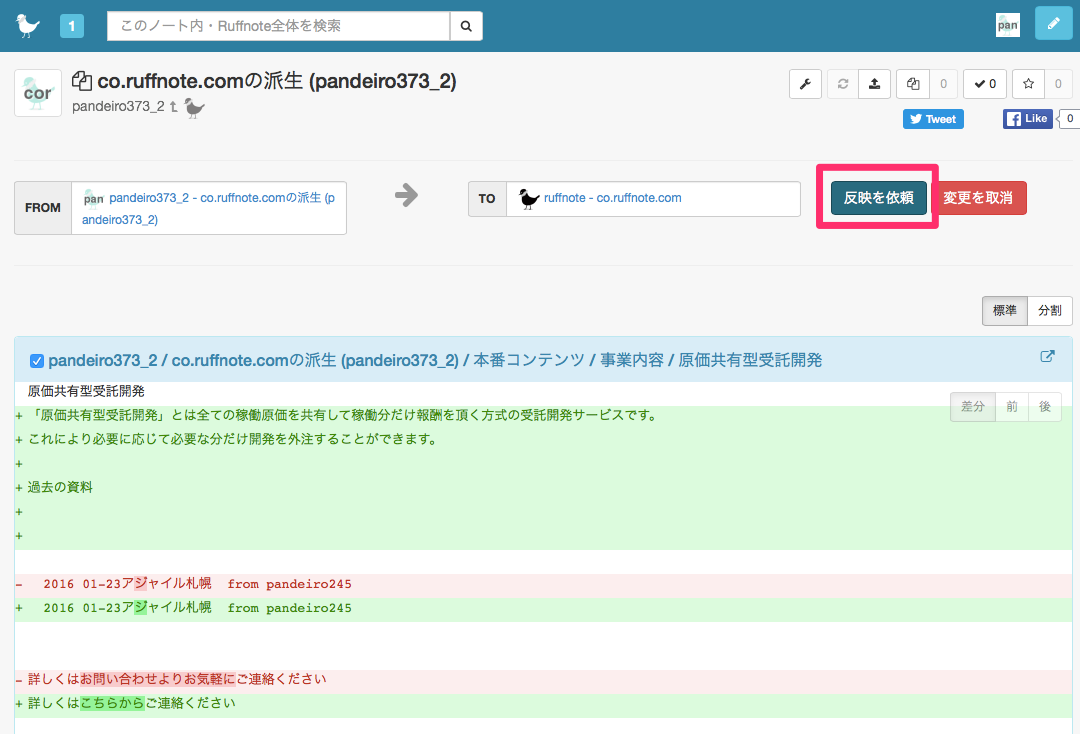Show the 後 version tab
The height and width of the screenshot is (734, 1080).
(1045, 407)
